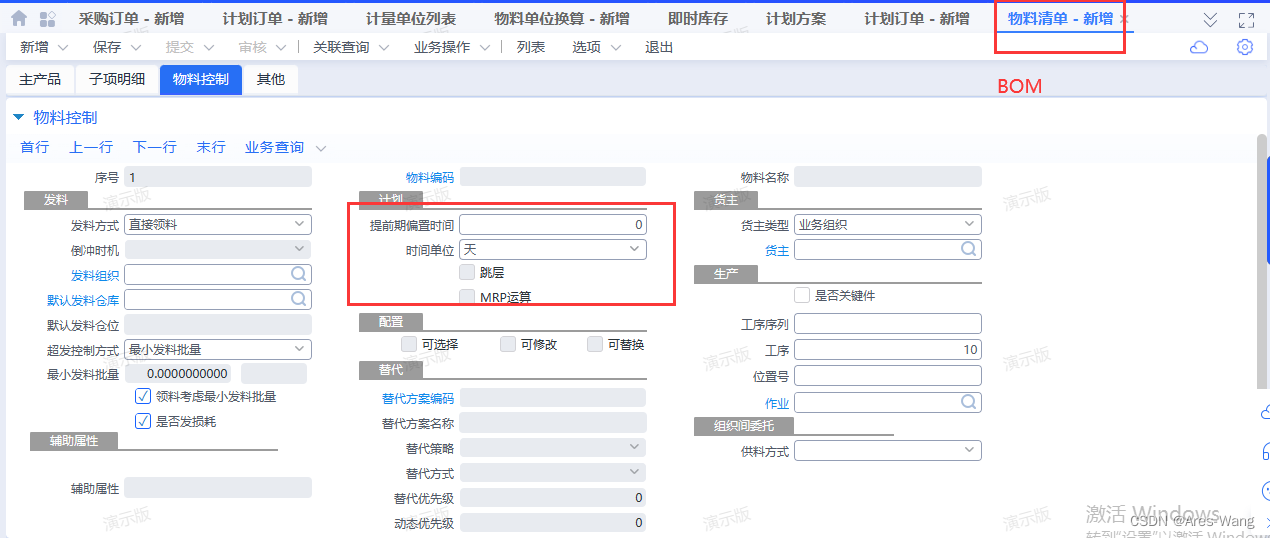
Task: Switch to the 其他 tab
Action: click(x=271, y=80)
